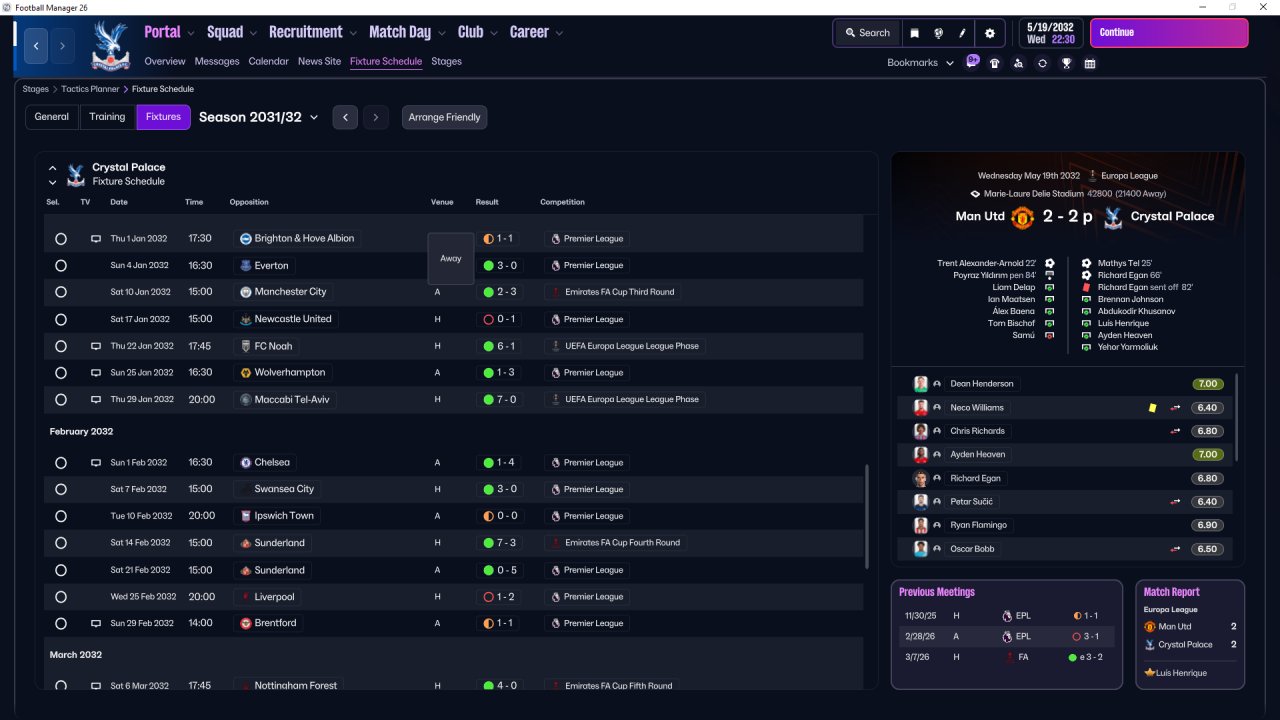Open the trophy shortcut icon

click(1066, 63)
